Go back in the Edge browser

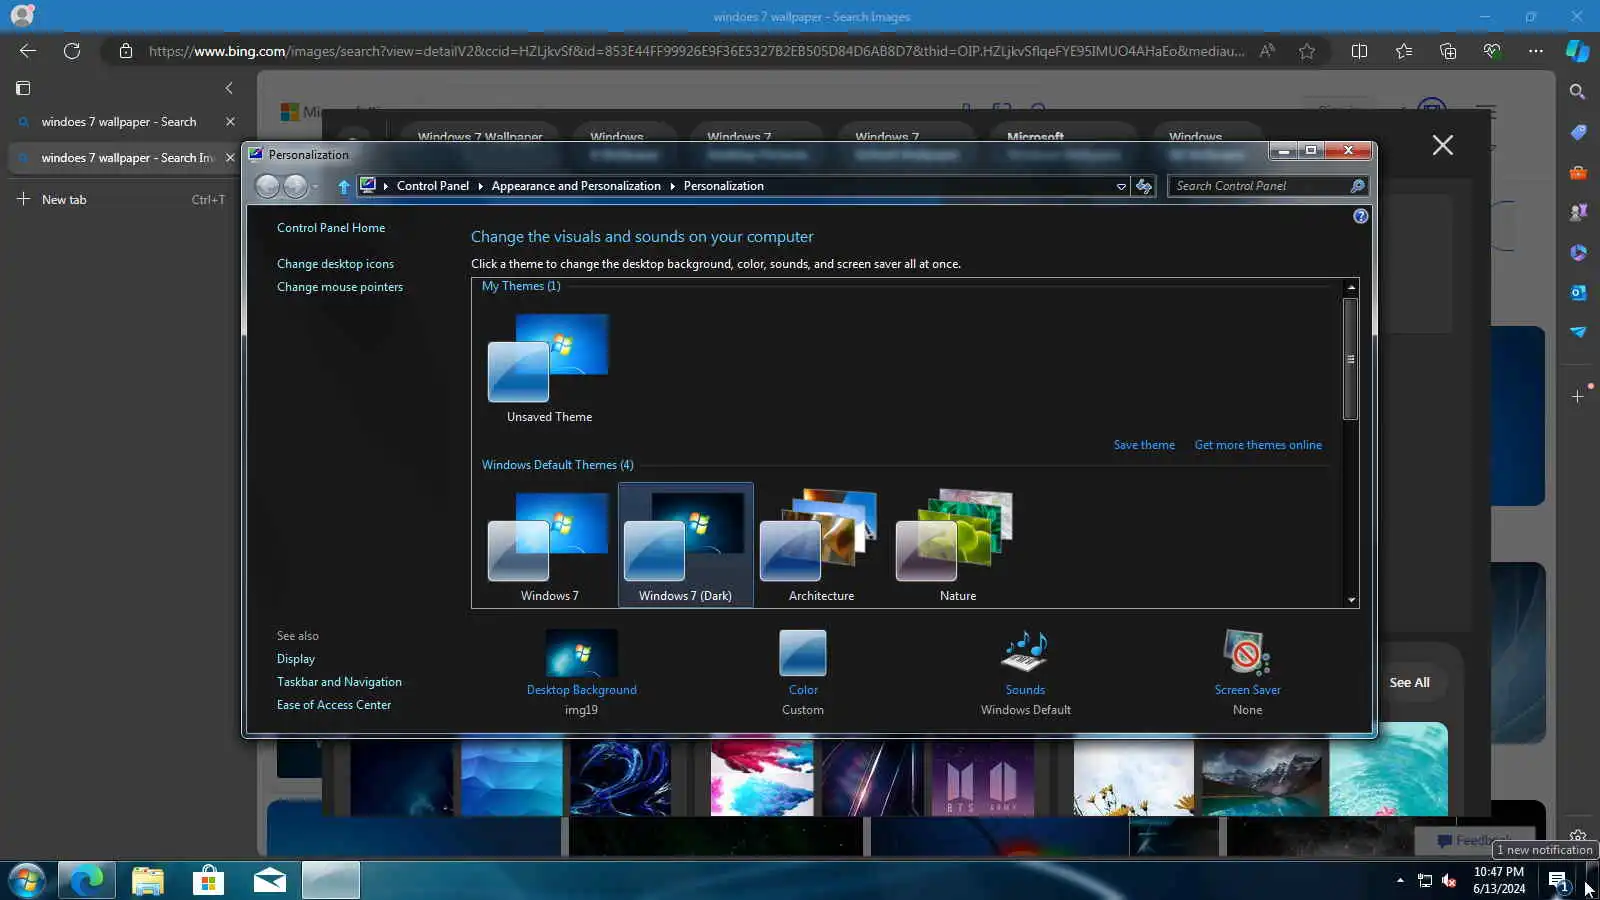(x=28, y=51)
